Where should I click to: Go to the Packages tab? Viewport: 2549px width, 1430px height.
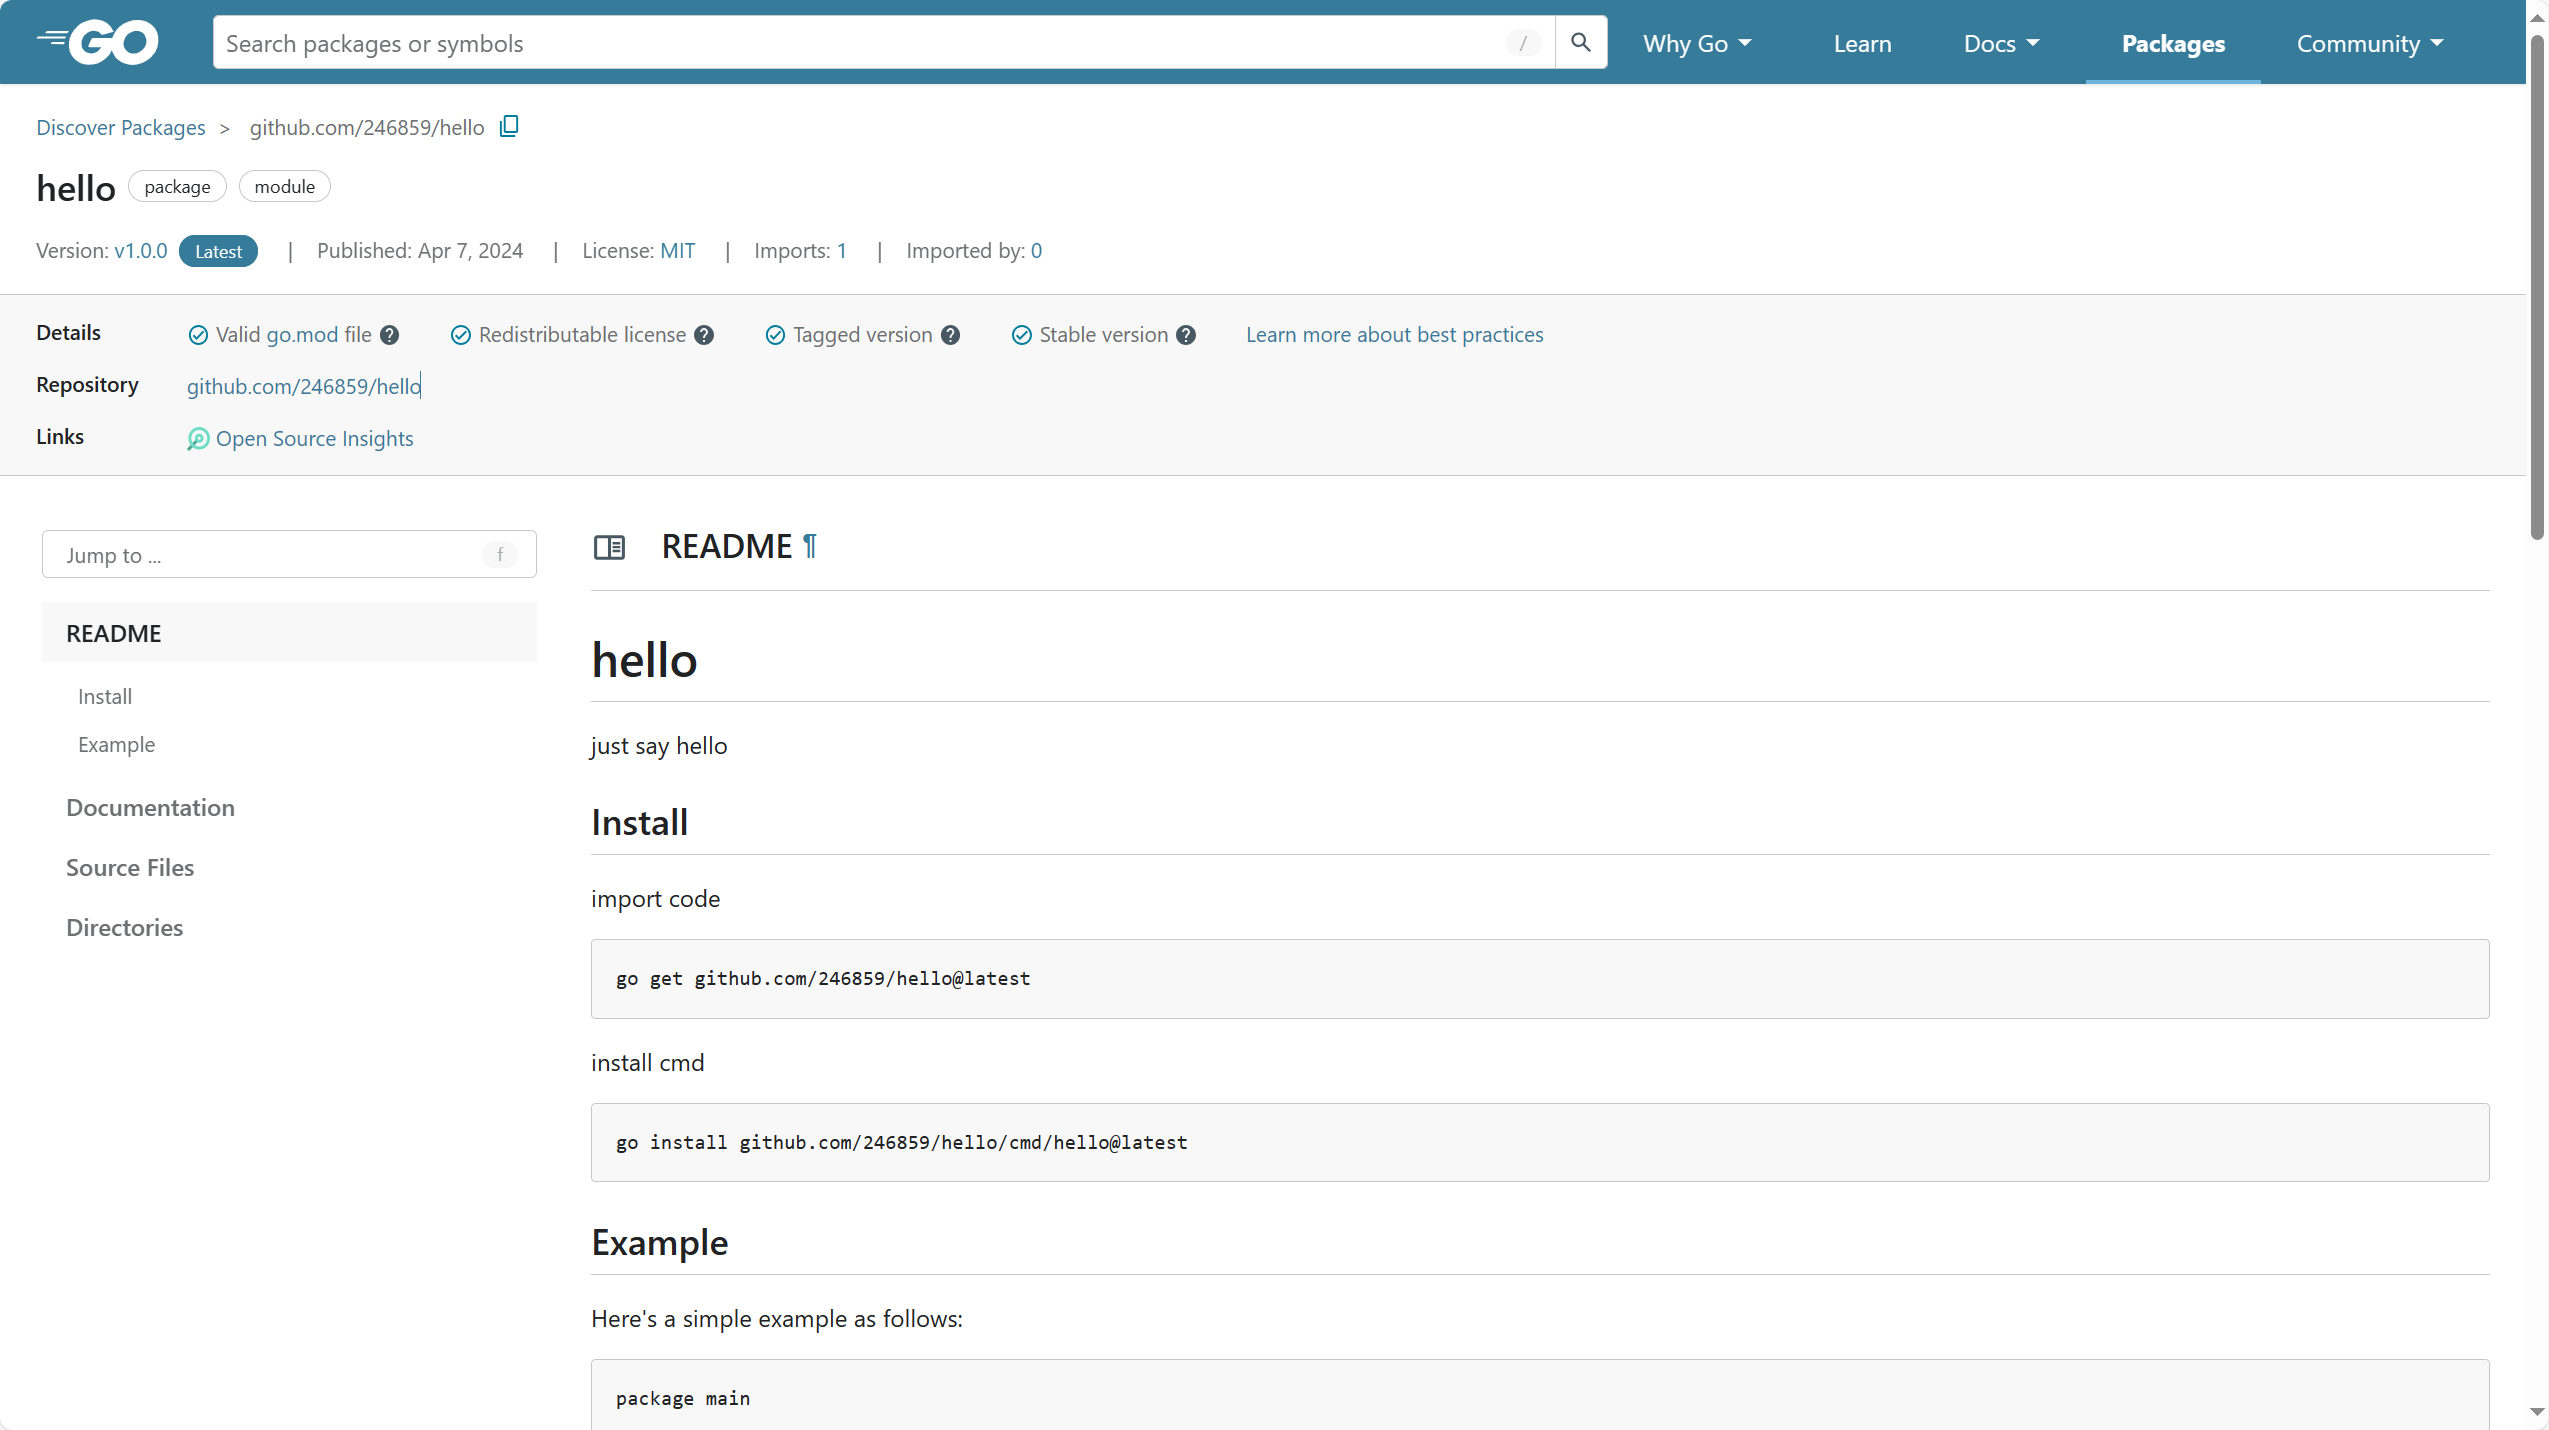pyautogui.click(x=2173, y=44)
